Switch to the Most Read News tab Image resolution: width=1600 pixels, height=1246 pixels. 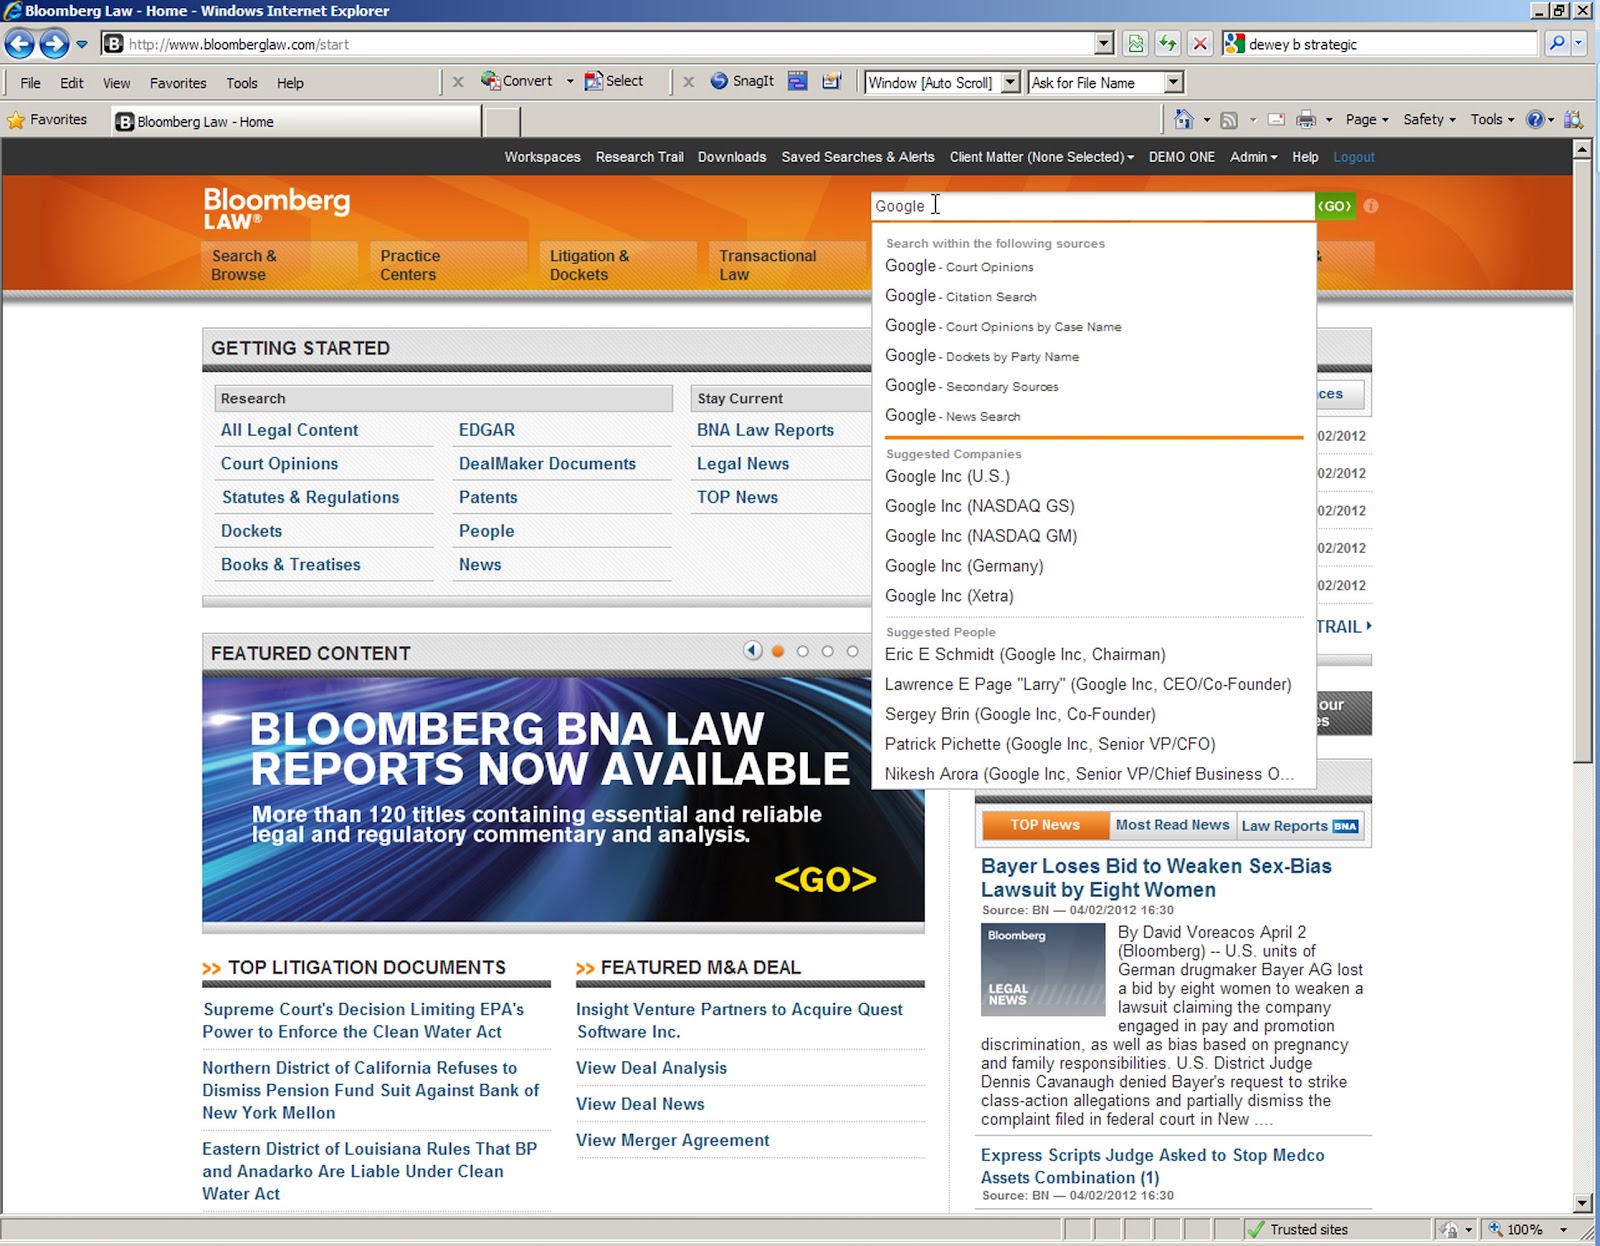tap(1172, 825)
